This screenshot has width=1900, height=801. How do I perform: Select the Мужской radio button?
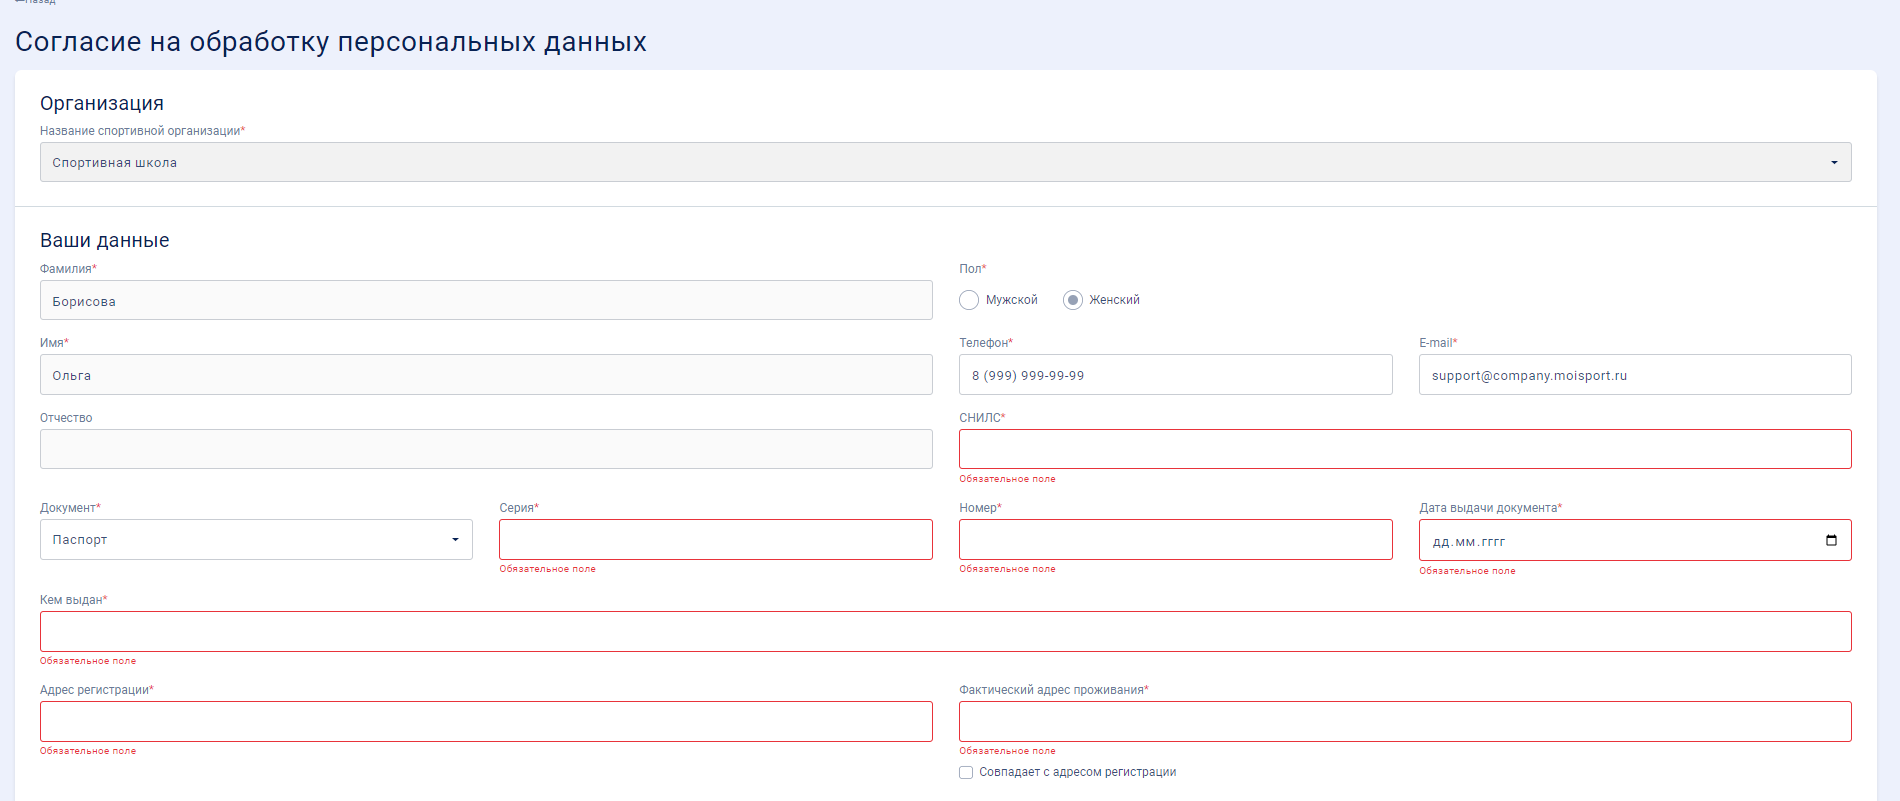(x=969, y=300)
